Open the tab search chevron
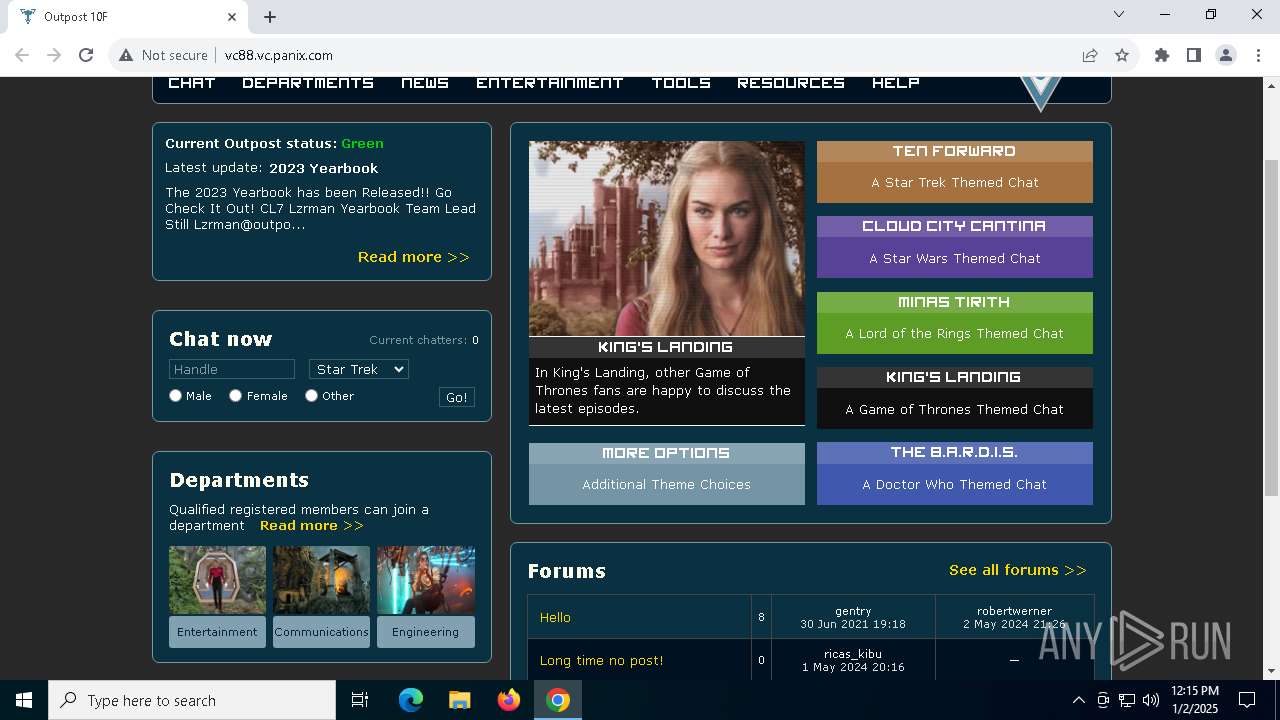The image size is (1280, 720). [x=1119, y=14]
